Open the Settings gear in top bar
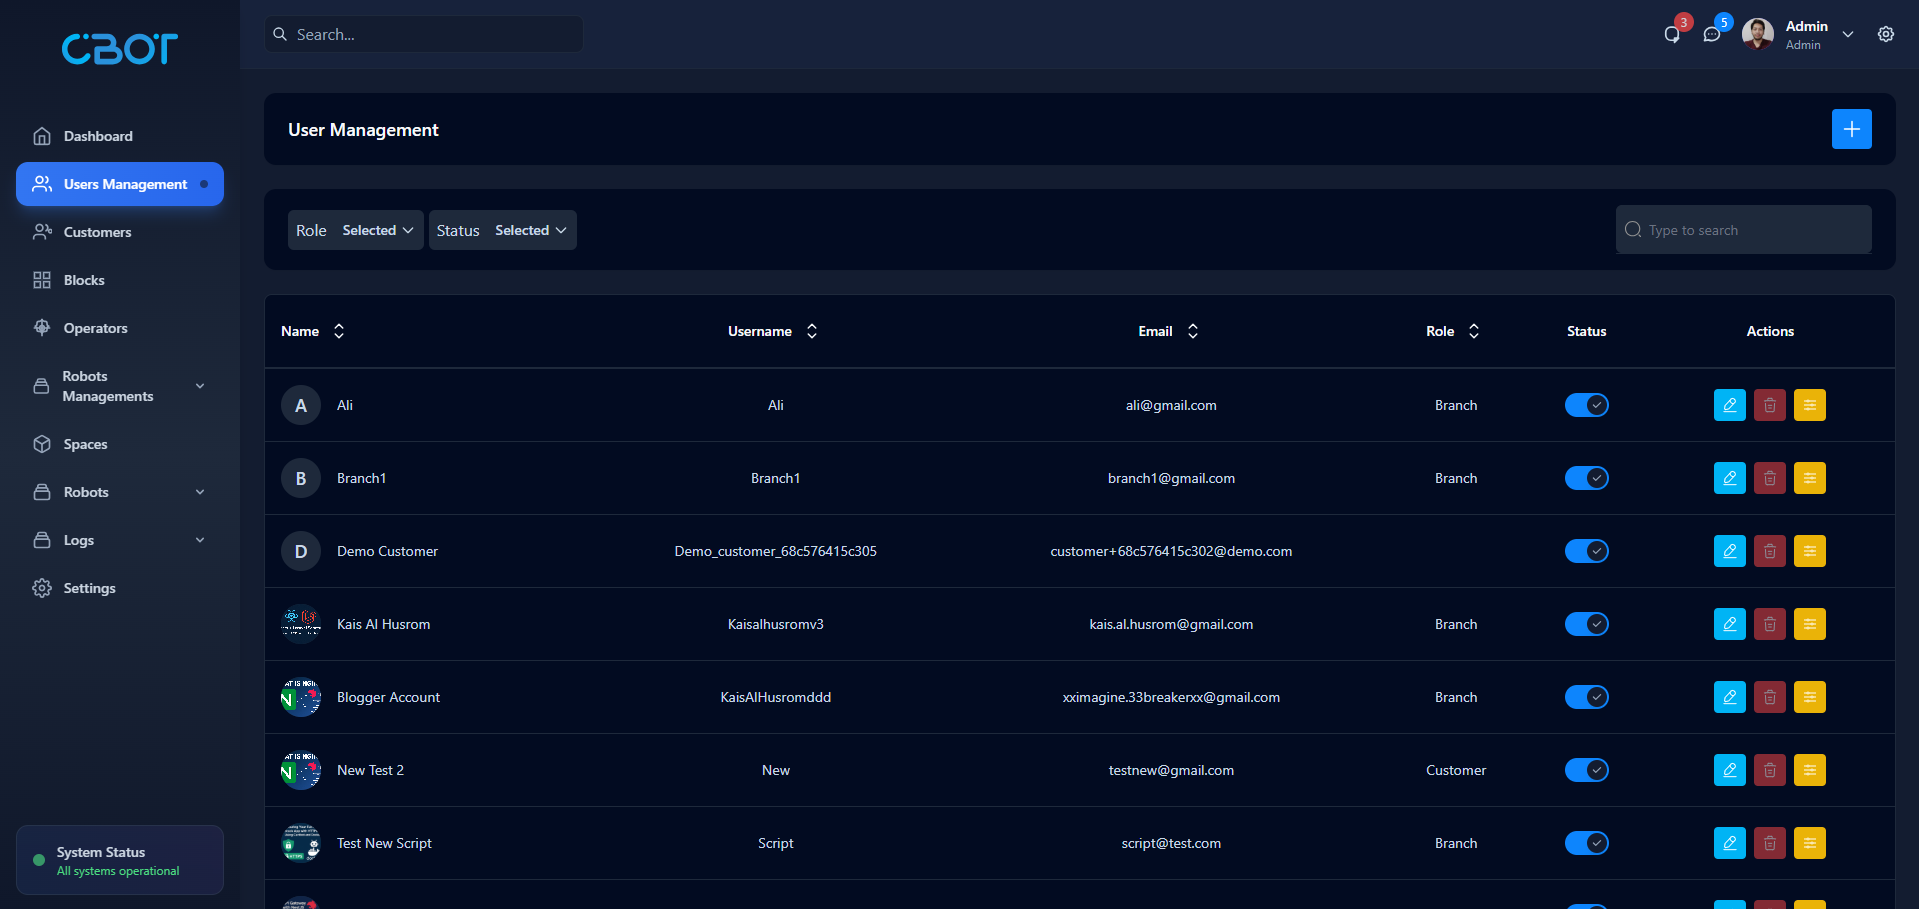Image resolution: width=1919 pixels, height=909 pixels. [1885, 33]
